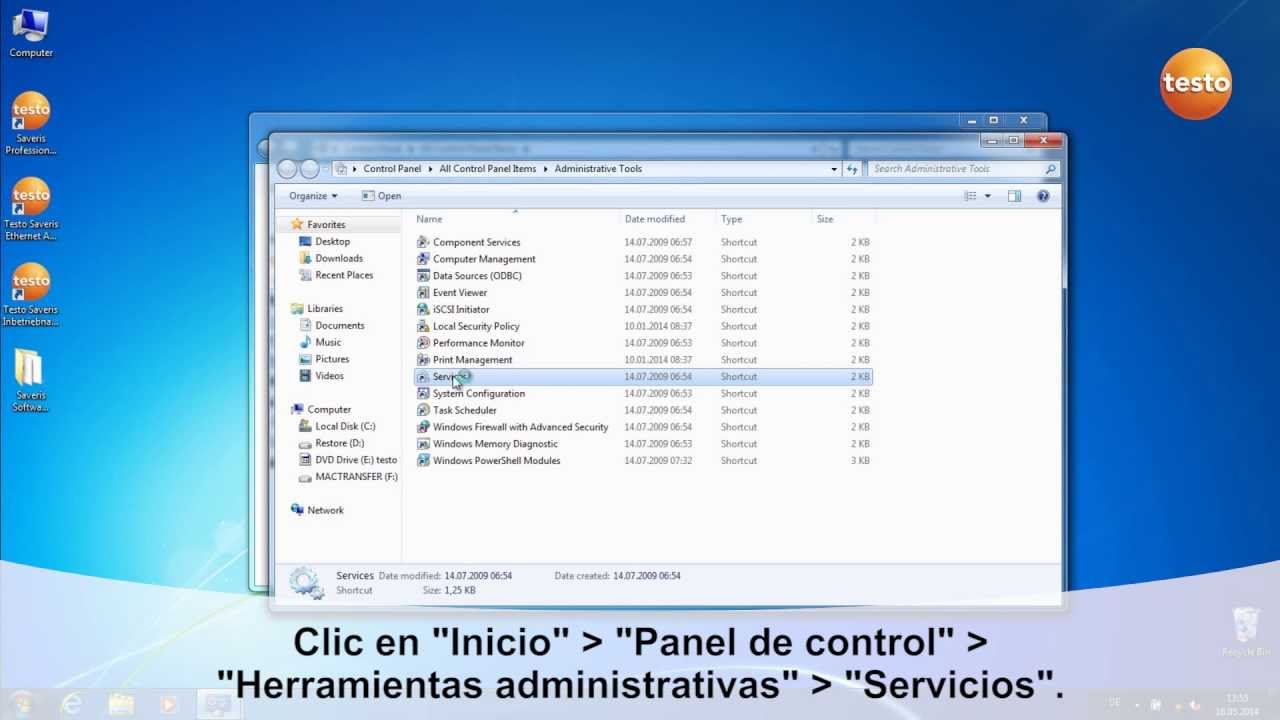
Task: Click the Services row in the file list
Action: click(643, 377)
